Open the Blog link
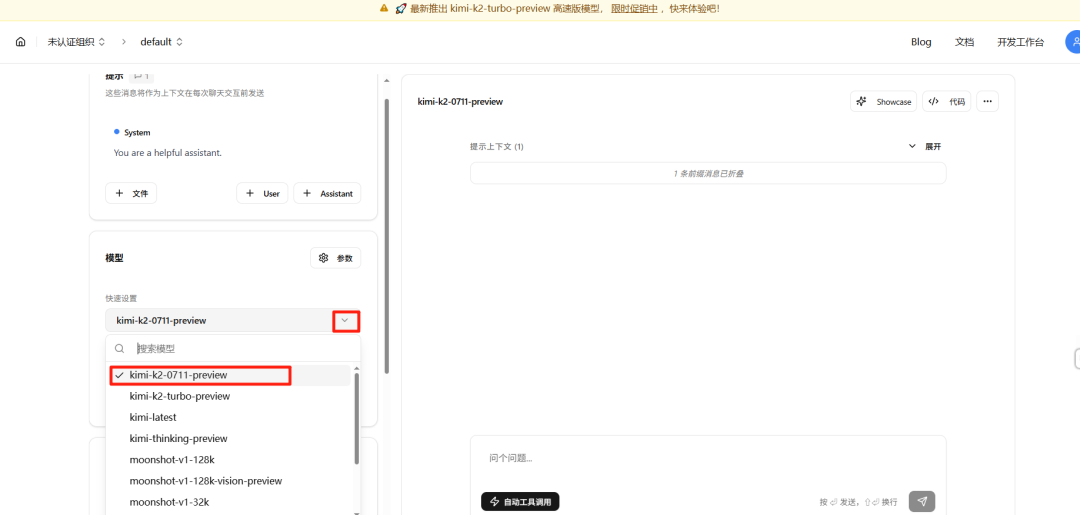 921,42
